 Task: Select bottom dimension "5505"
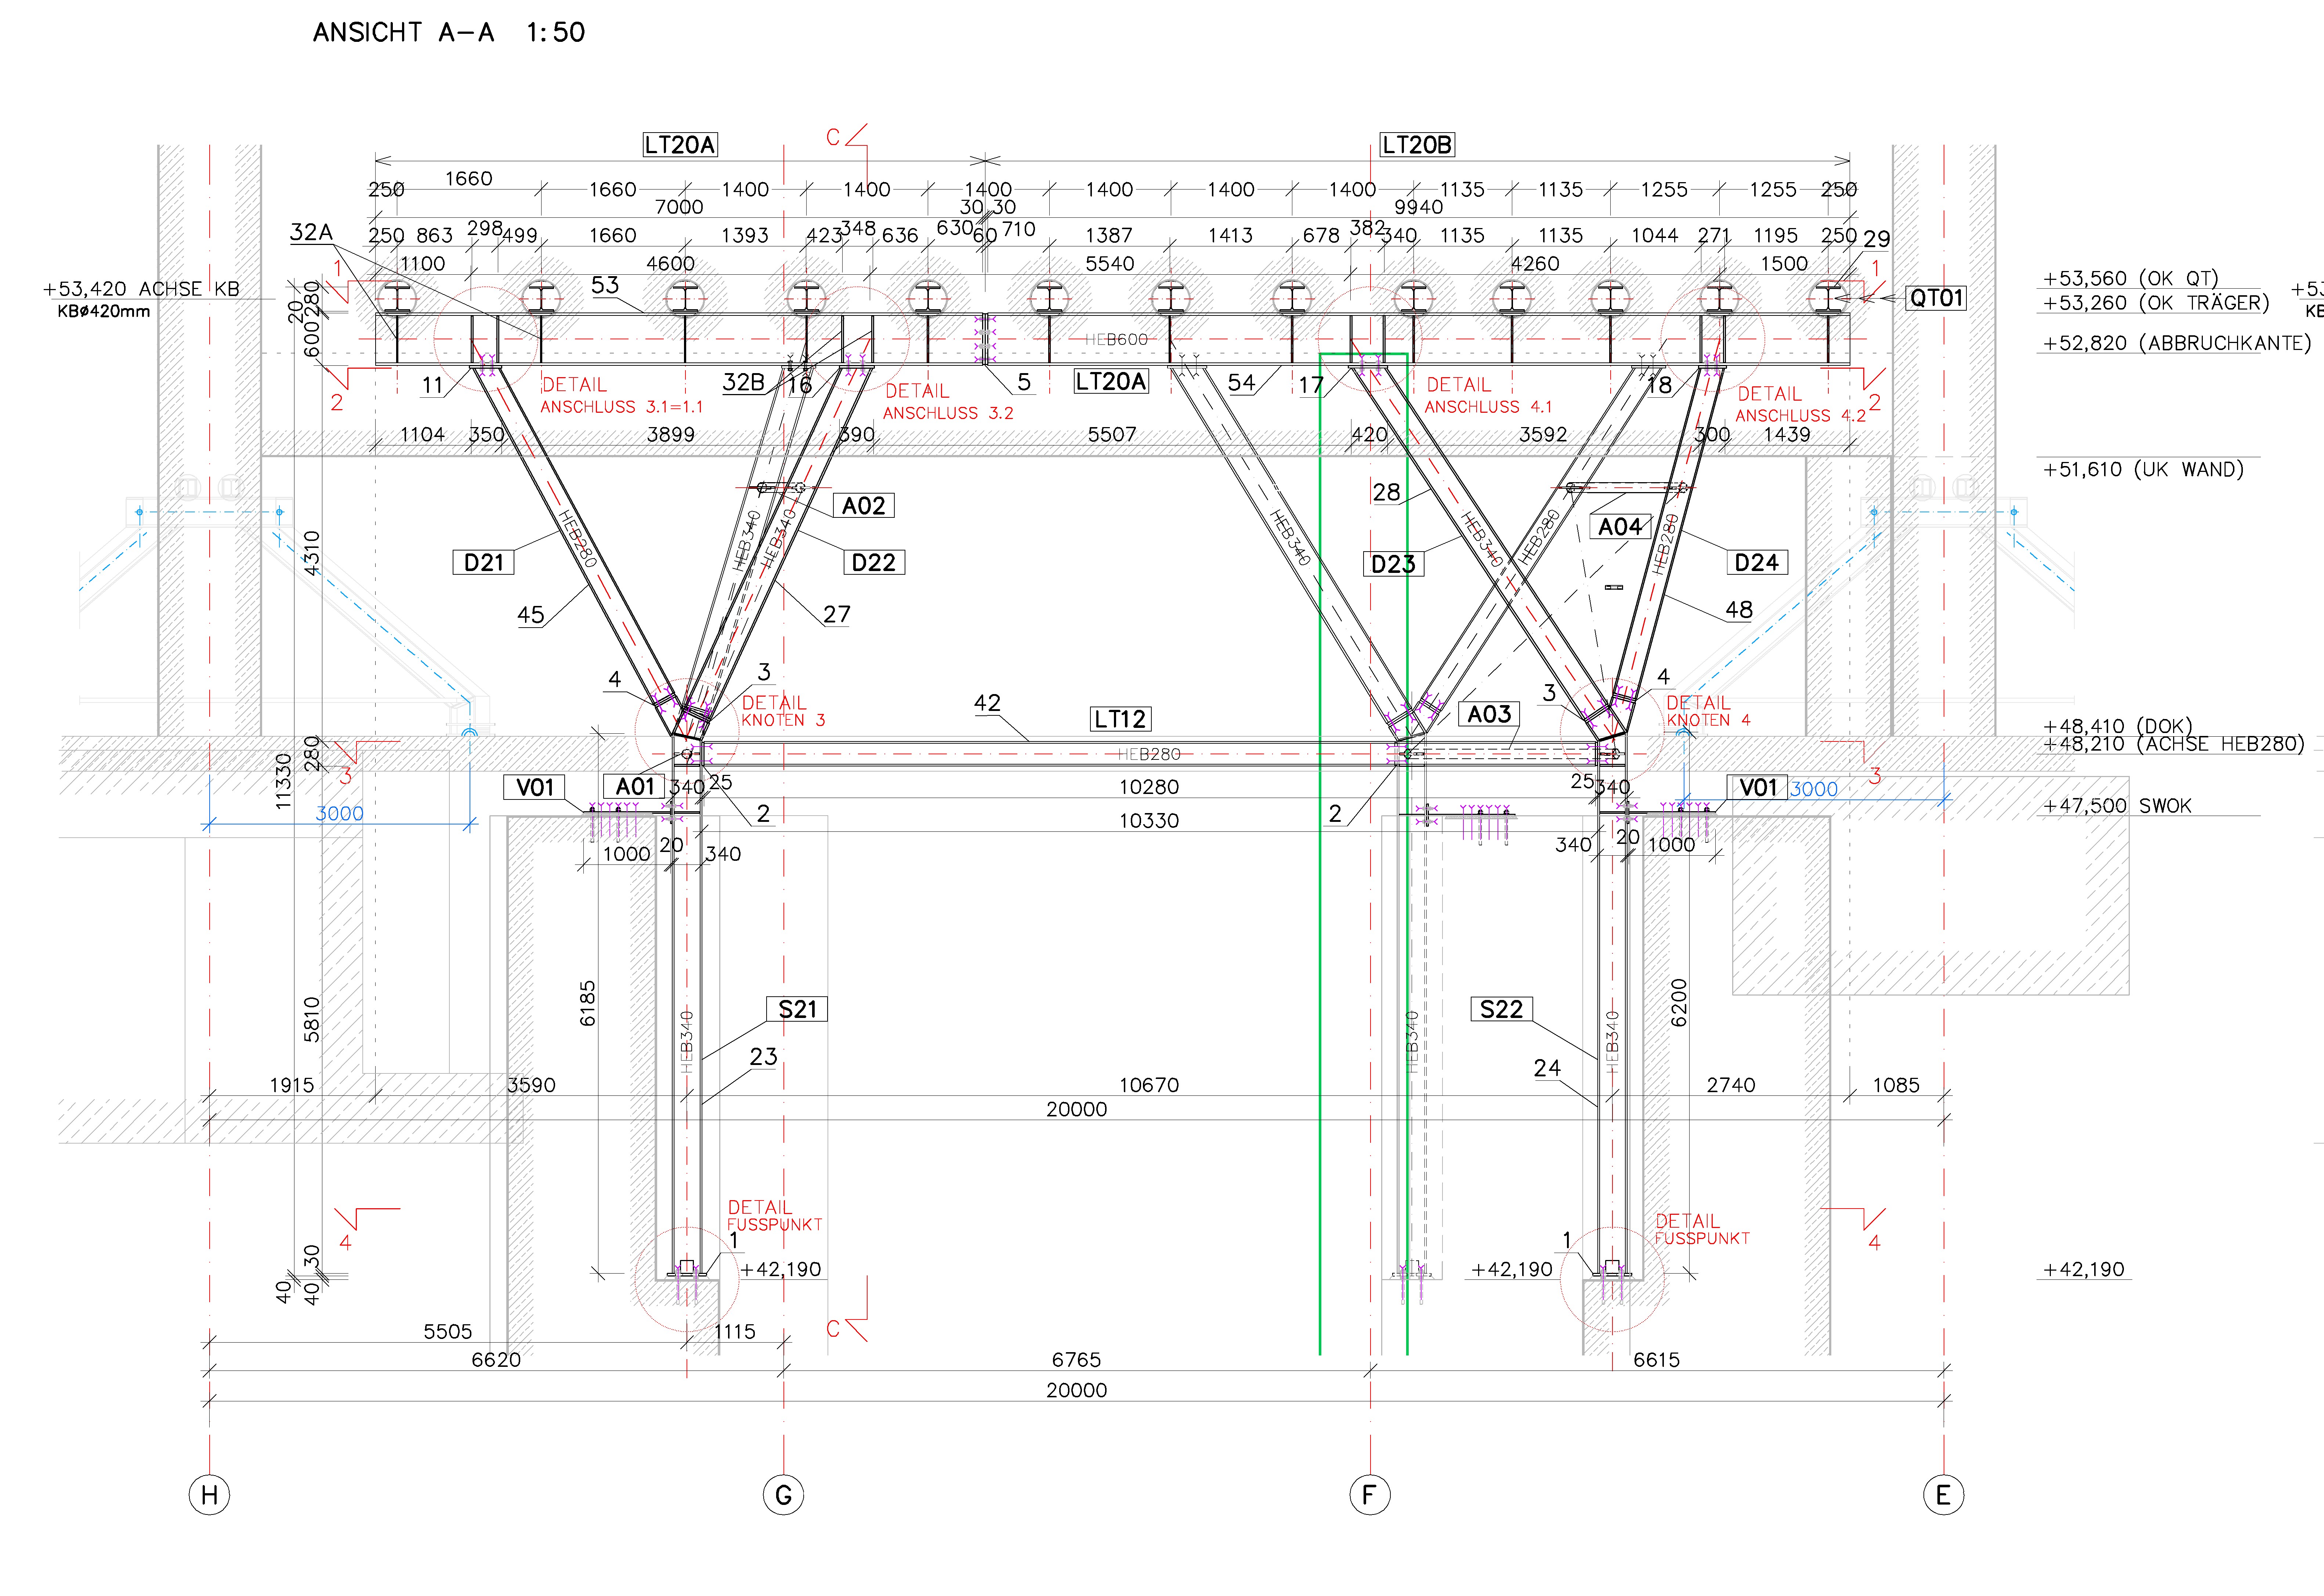447,1332
